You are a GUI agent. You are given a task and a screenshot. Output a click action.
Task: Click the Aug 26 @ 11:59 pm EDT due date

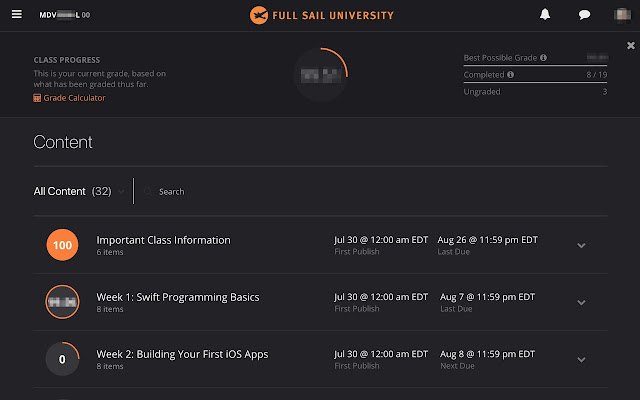[487, 240]
